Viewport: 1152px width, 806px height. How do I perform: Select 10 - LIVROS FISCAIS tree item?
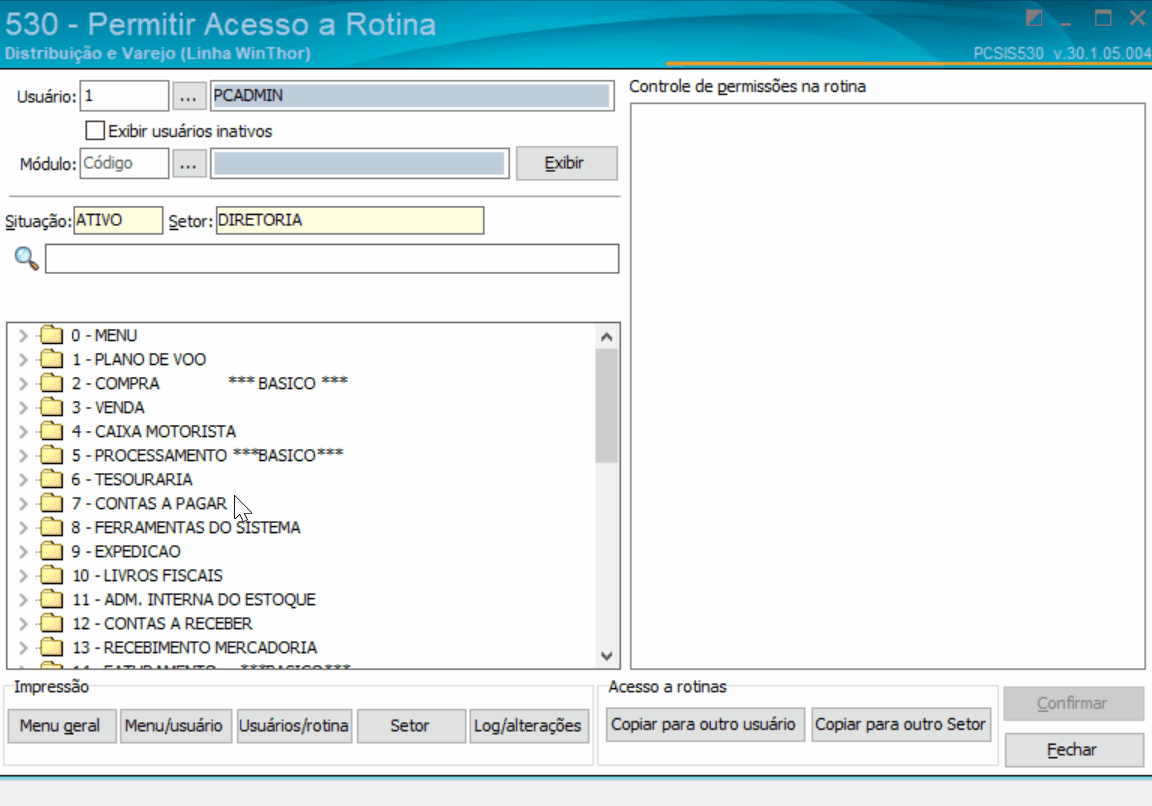click(147, 575)
